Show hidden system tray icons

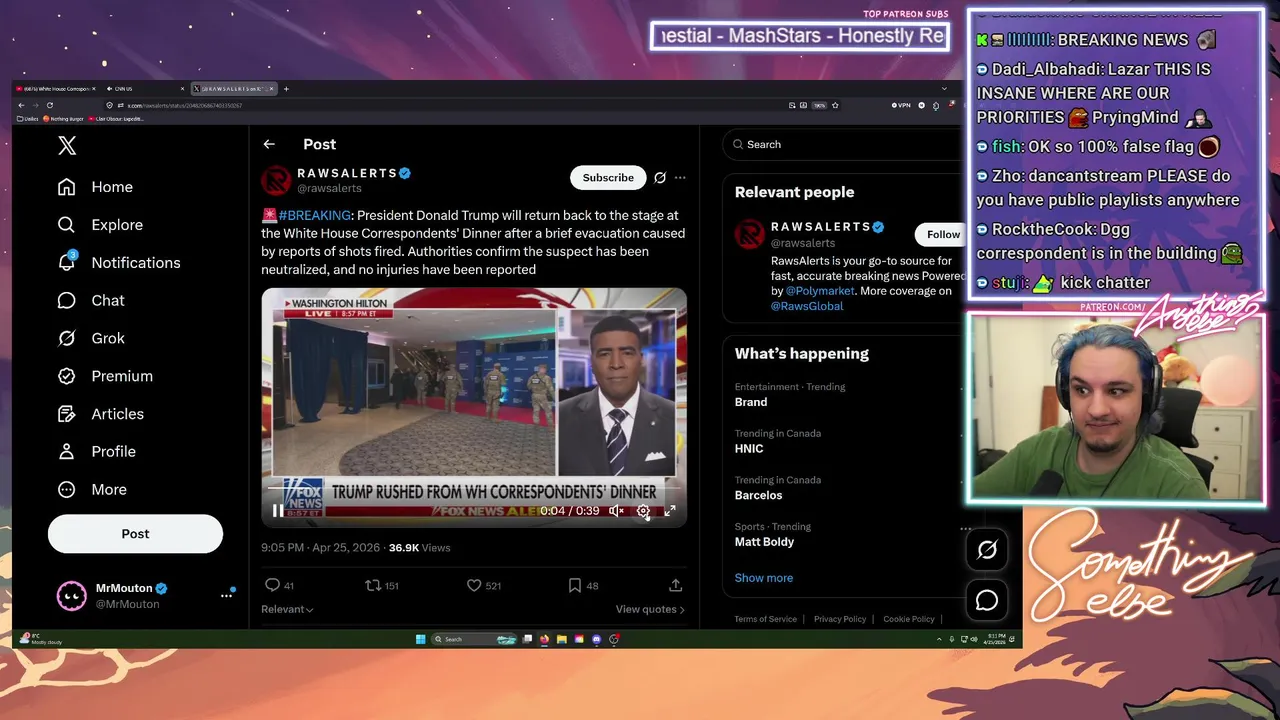point(939,639)
